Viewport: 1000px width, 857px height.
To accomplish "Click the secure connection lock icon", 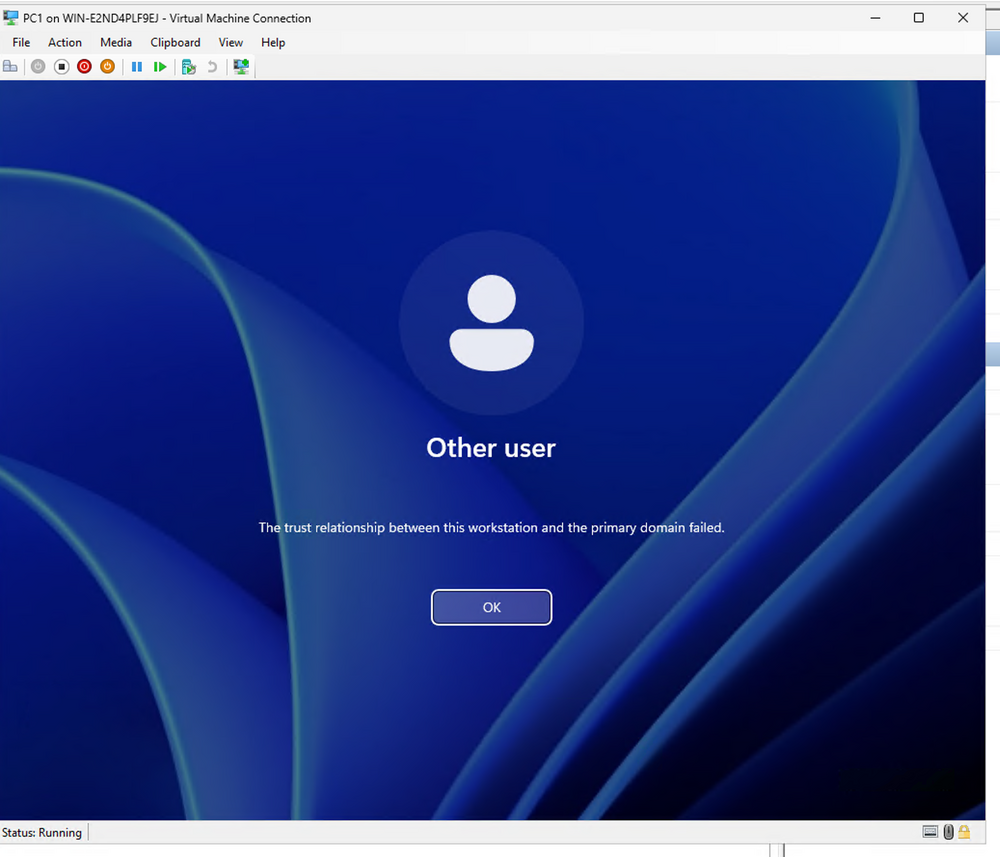I will [x=964, y=831].
